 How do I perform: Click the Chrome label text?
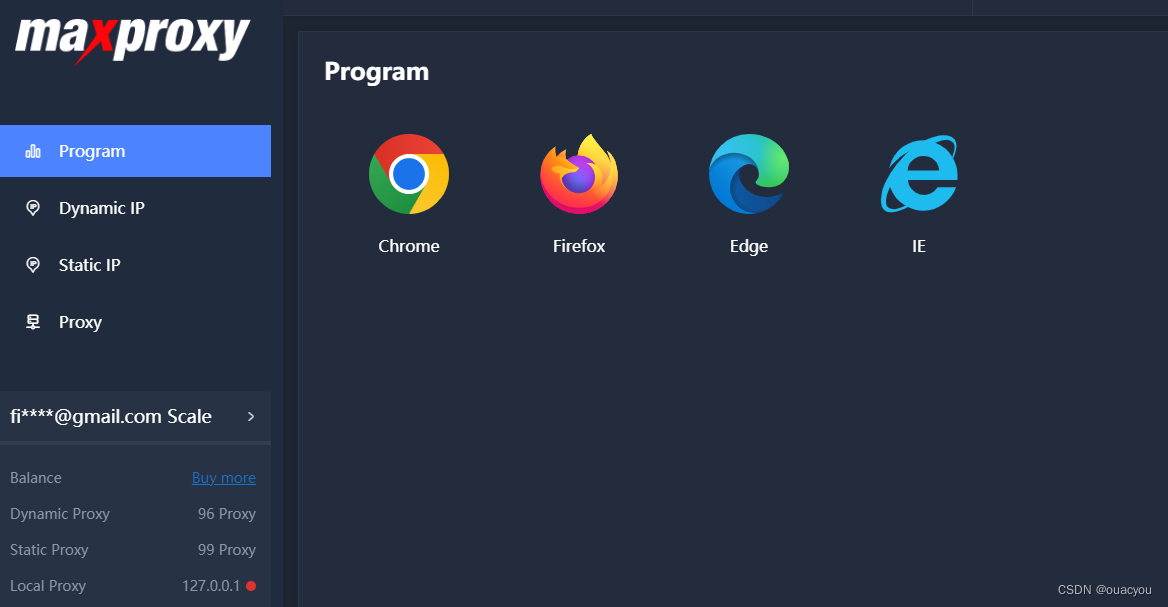click(x=409, y=246)
